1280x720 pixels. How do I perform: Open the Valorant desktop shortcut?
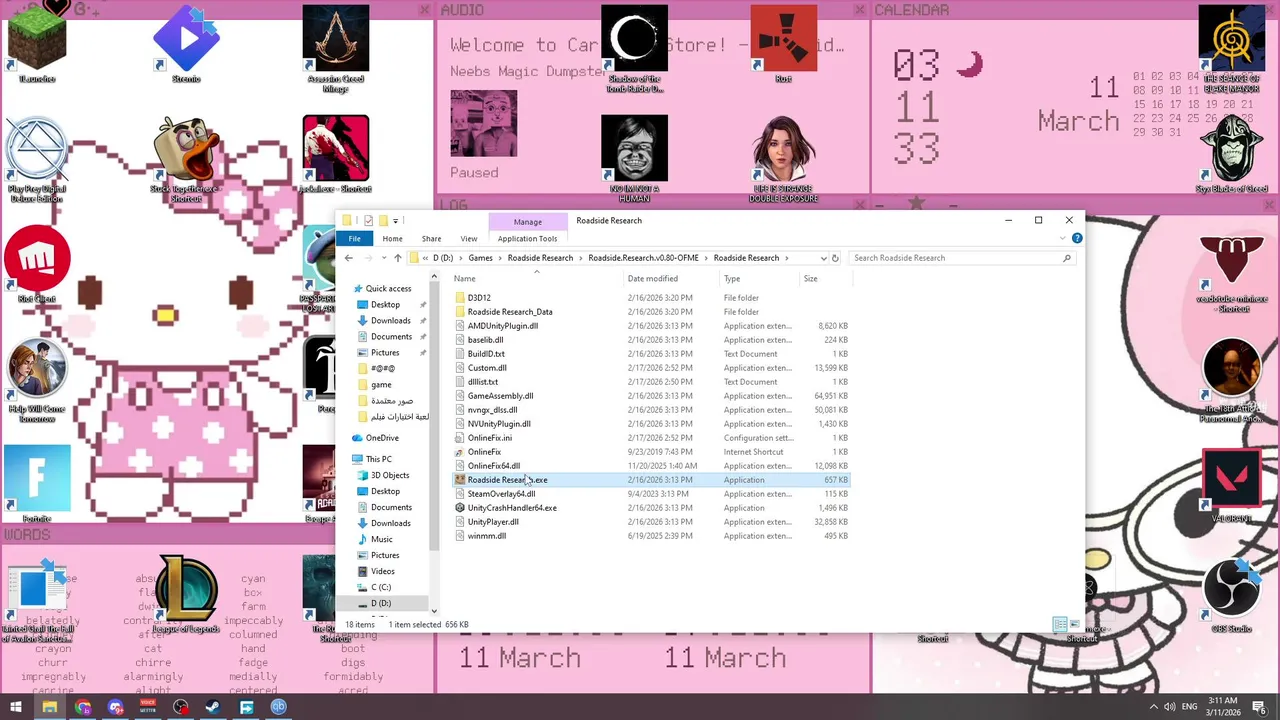pyautogui.click(x=1232, y=485)
